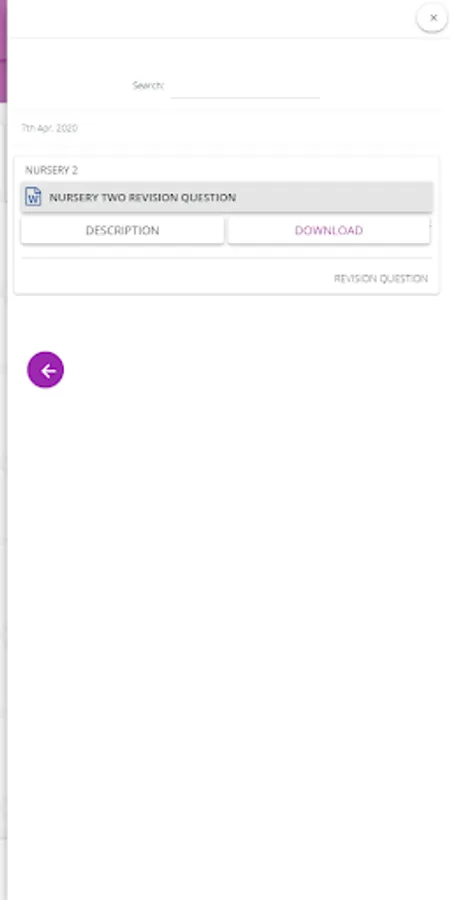Focus the Search input field
Screen dimensions: 450x900
(245, 86)
